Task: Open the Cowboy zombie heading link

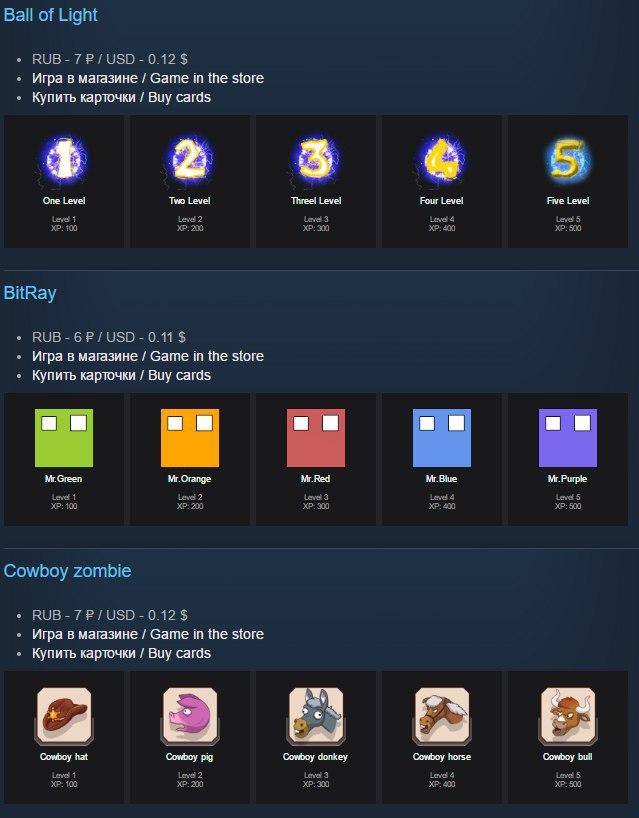Action: point(67,571)
